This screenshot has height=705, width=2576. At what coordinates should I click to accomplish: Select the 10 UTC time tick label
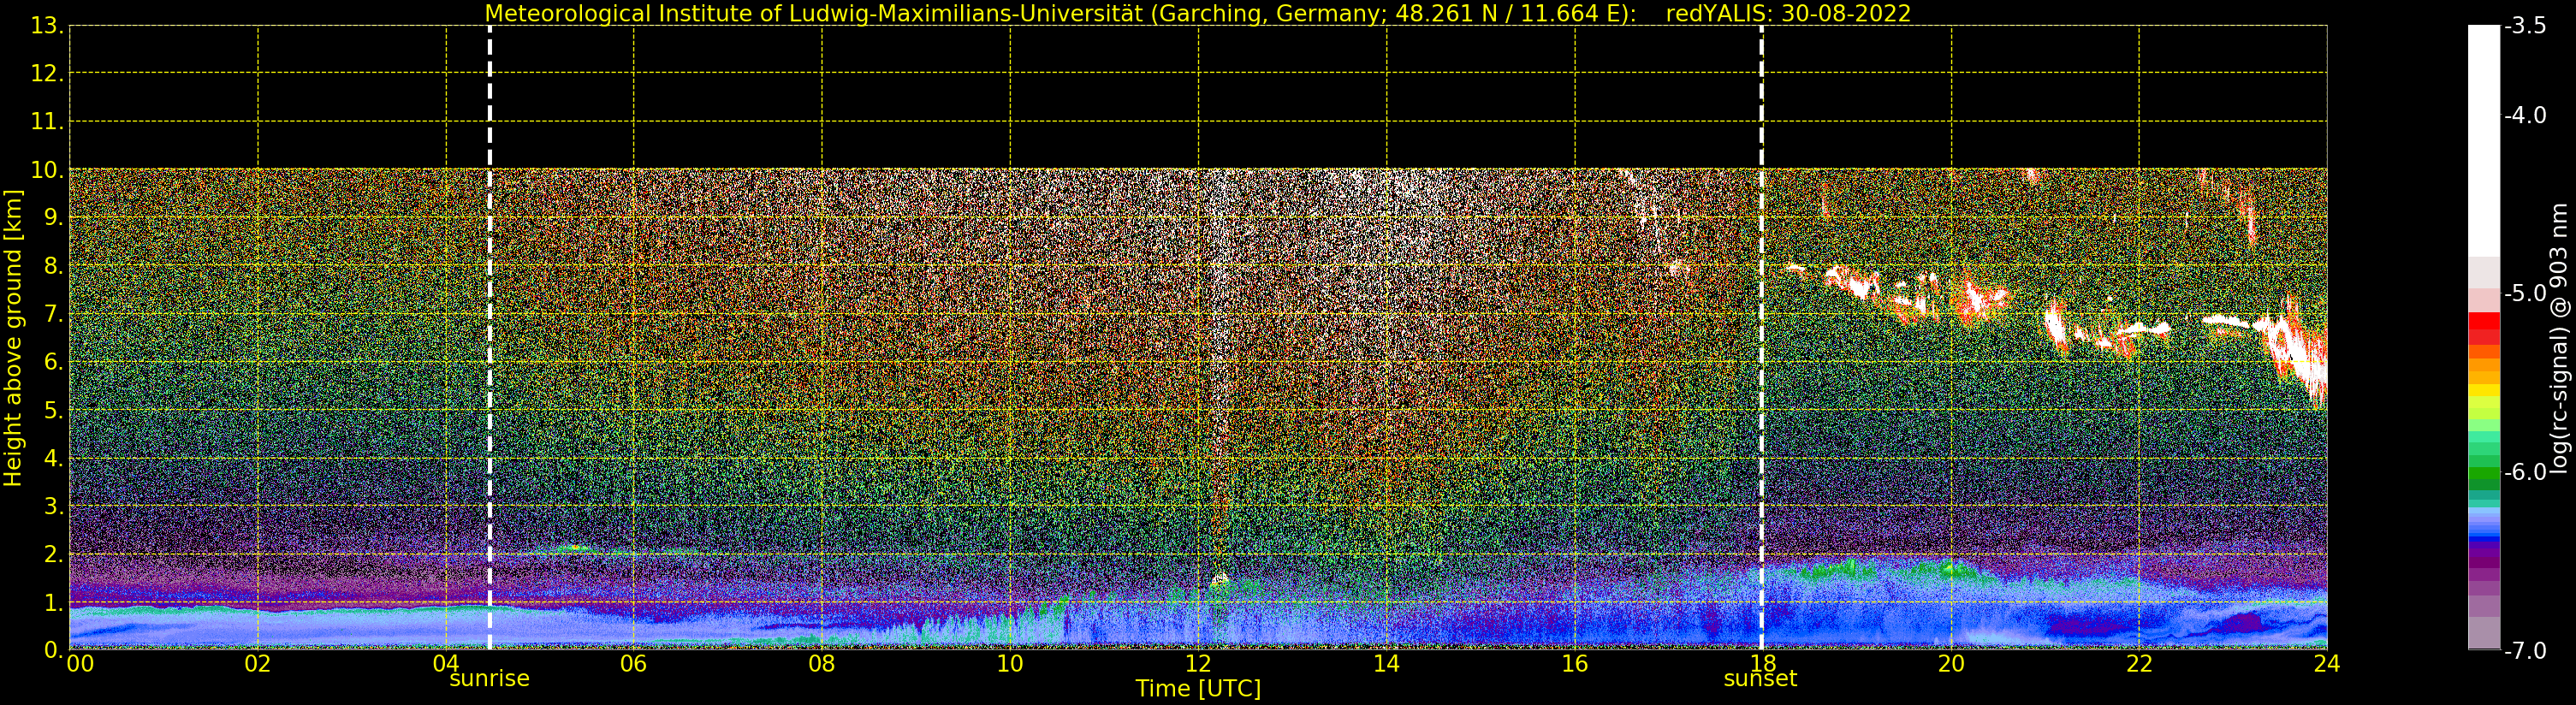pos(1010,663)
